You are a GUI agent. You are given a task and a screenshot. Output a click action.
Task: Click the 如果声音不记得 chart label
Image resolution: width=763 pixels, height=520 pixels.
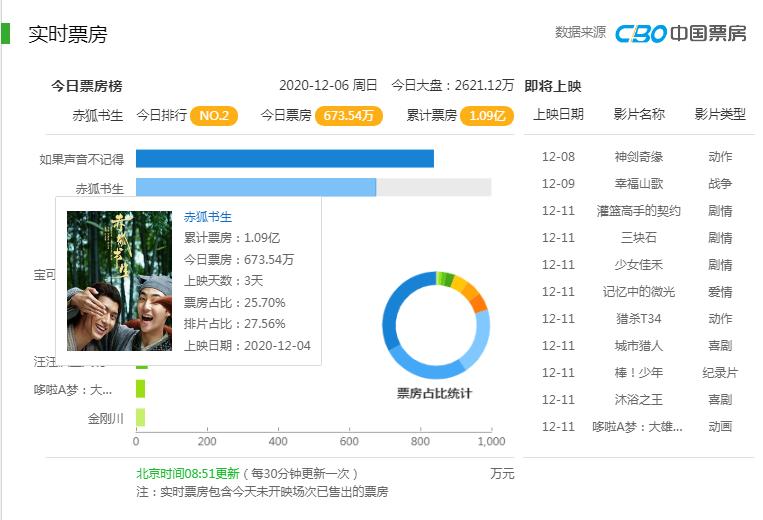82,160
